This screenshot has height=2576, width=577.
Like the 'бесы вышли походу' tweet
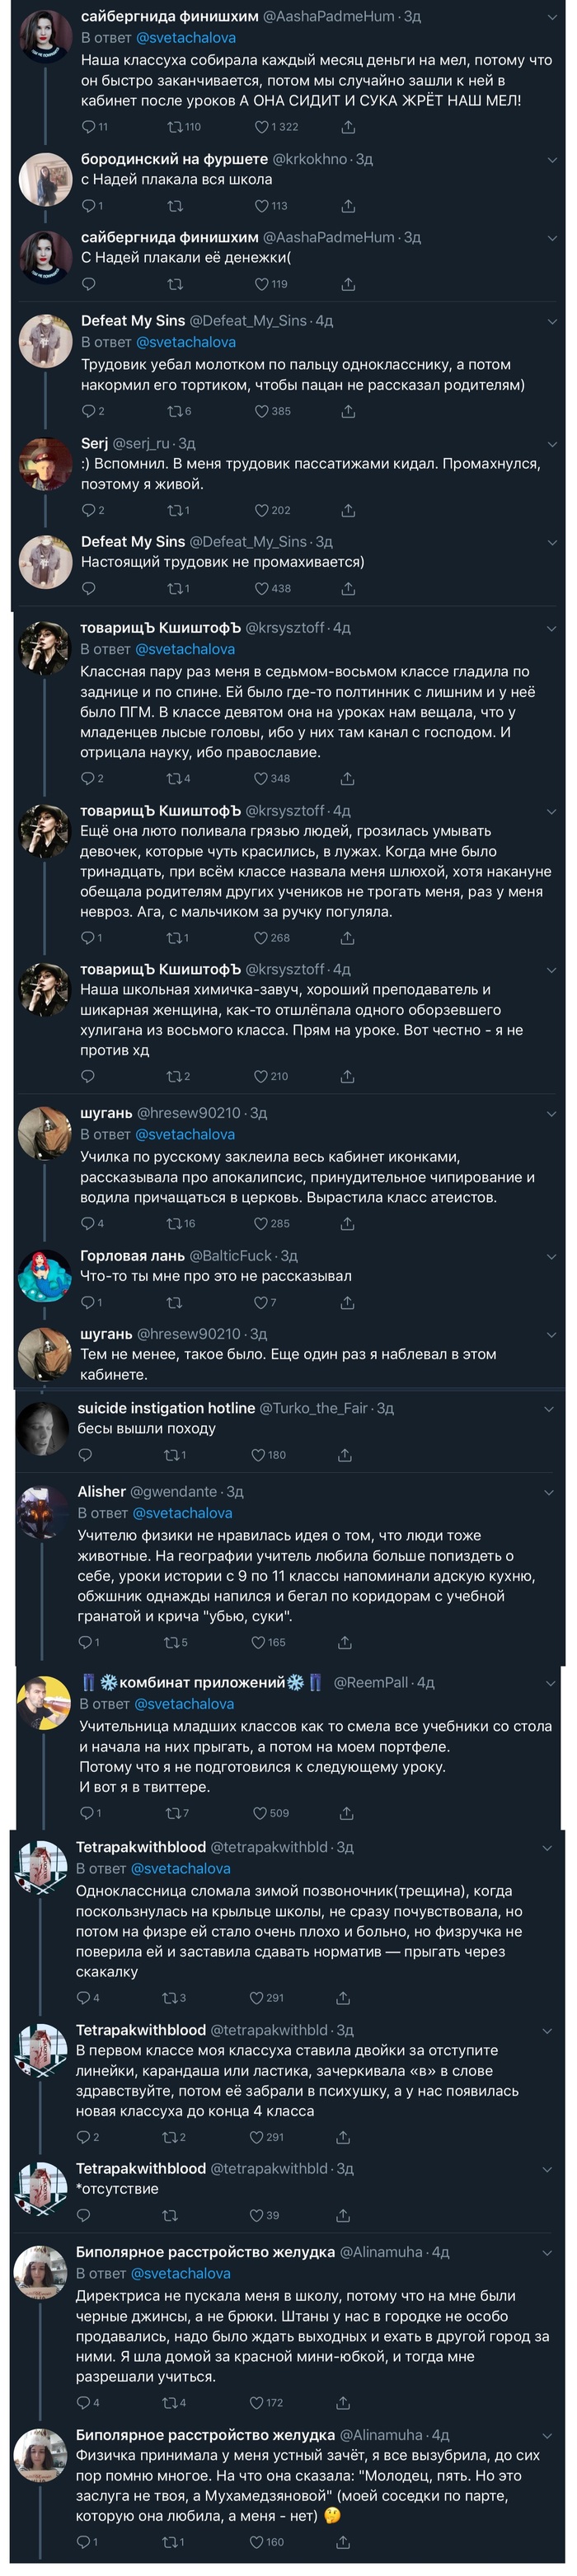[258, 1455]
